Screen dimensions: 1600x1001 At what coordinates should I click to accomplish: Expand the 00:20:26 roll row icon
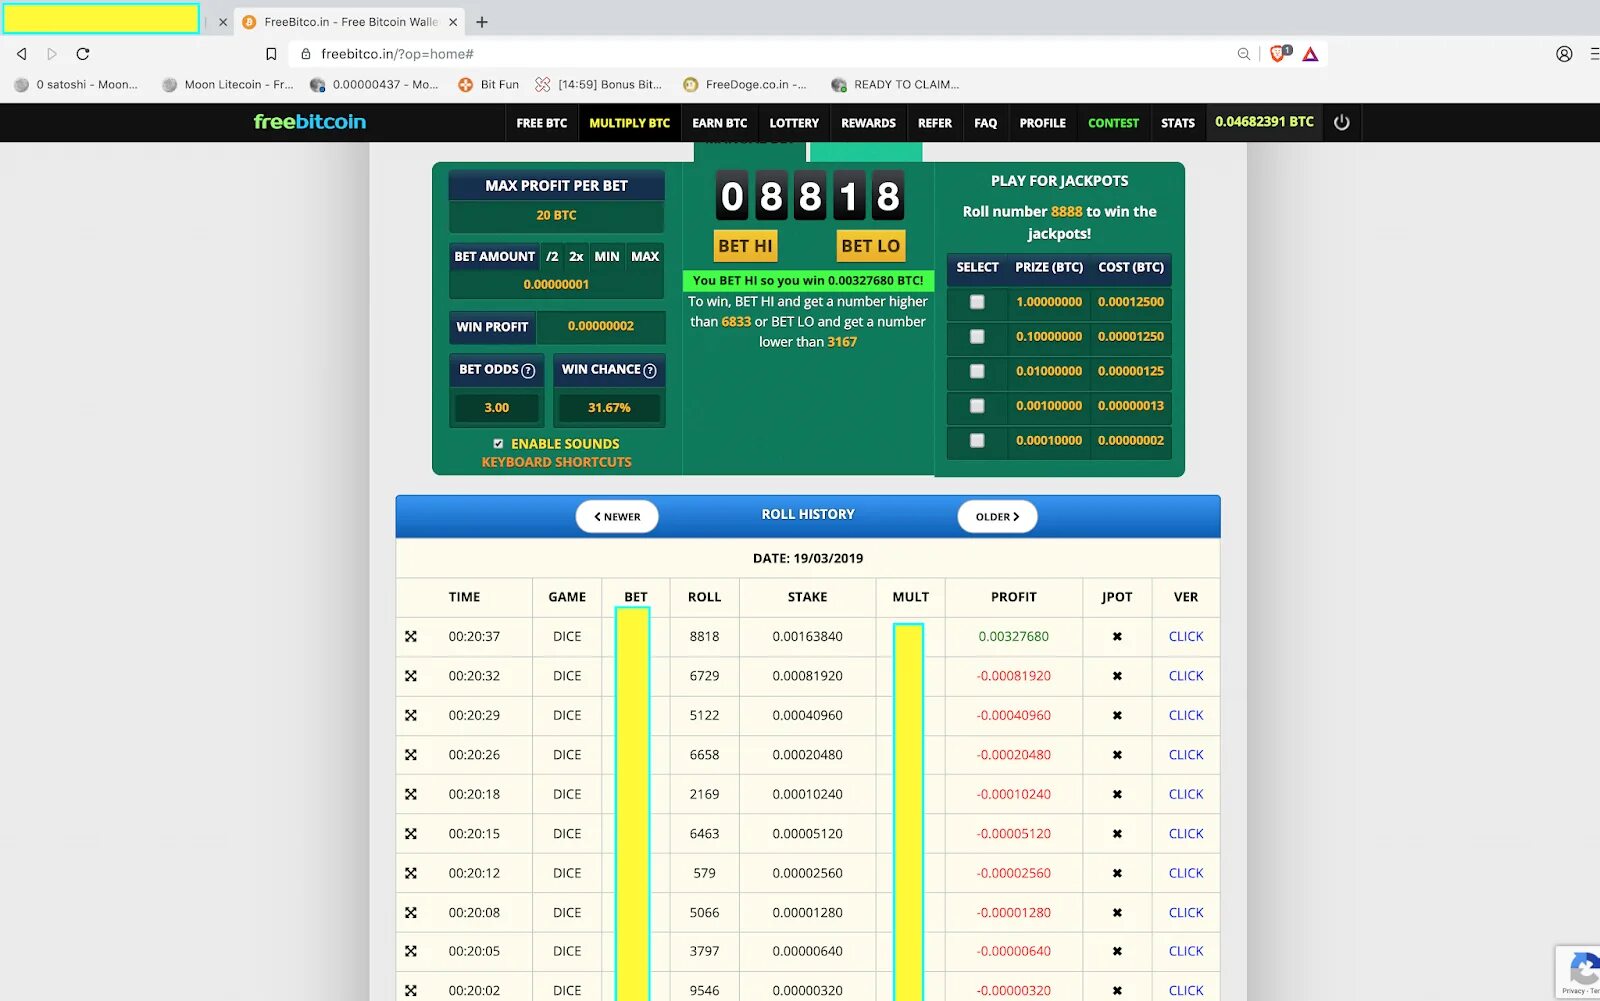click(x=411, y=755)
